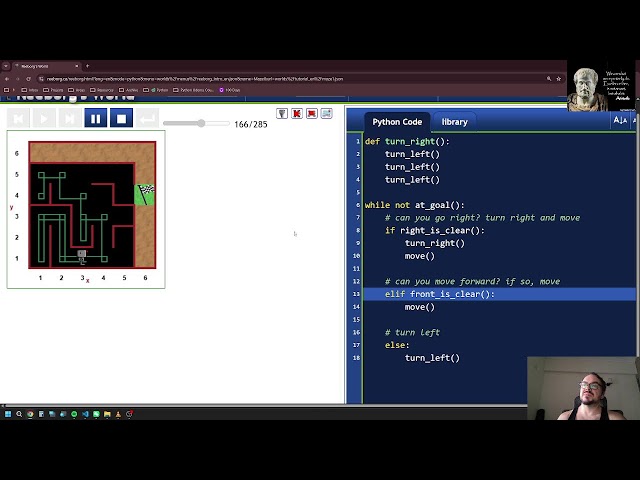Click the checkered goal flag tile

point(145,195)
